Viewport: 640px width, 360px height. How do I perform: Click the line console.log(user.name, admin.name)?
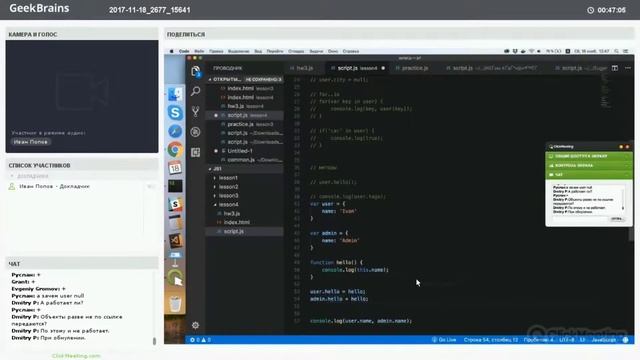tap(361, 321)
